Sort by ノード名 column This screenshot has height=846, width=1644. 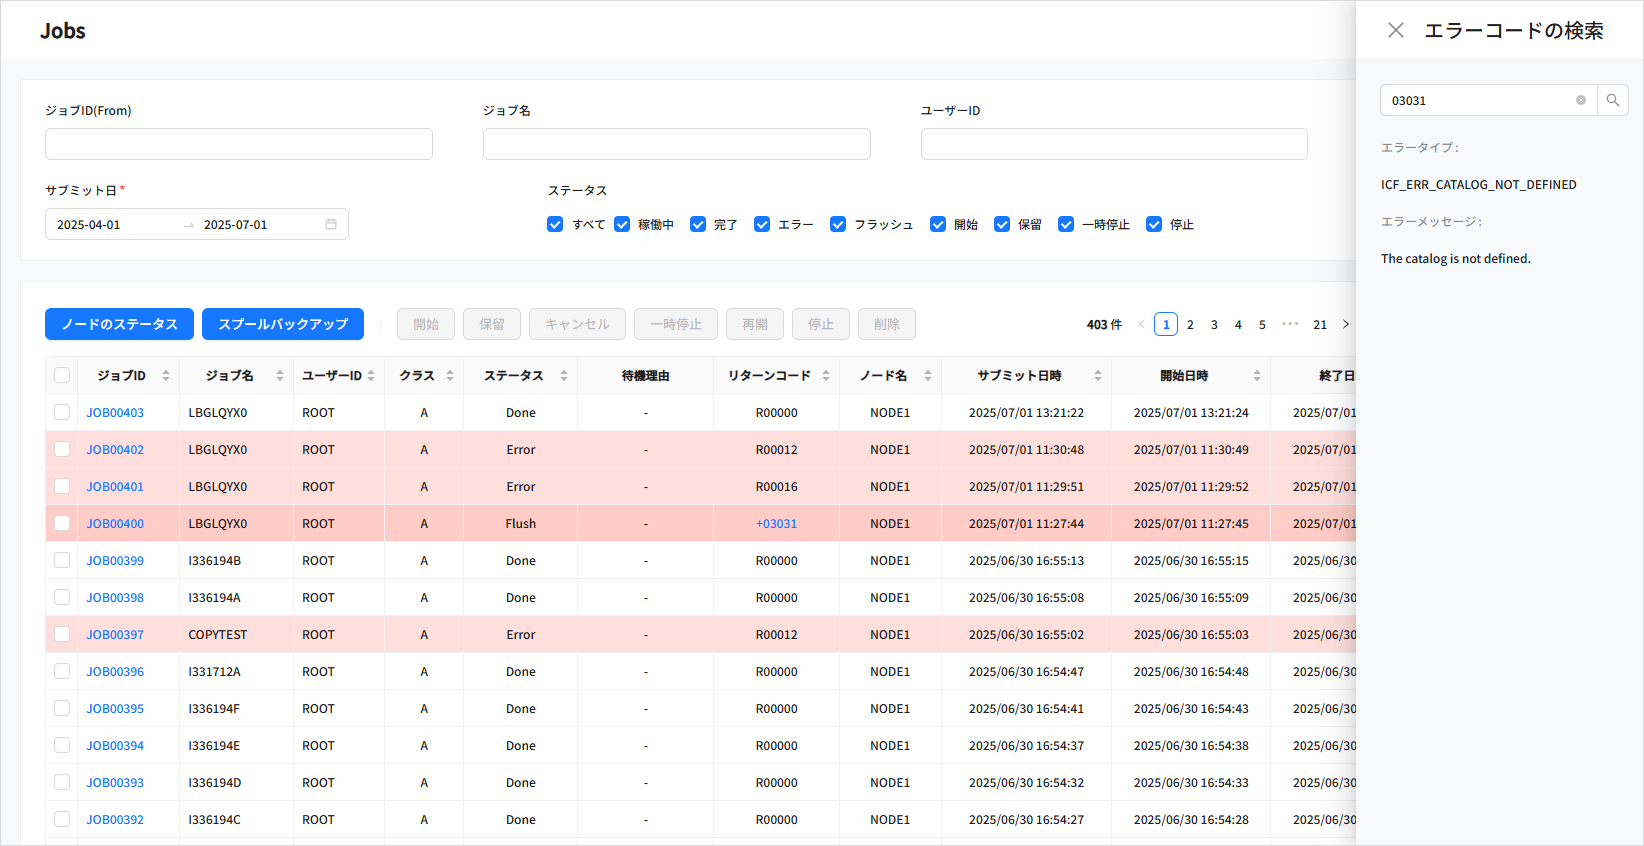pos(928,375)
